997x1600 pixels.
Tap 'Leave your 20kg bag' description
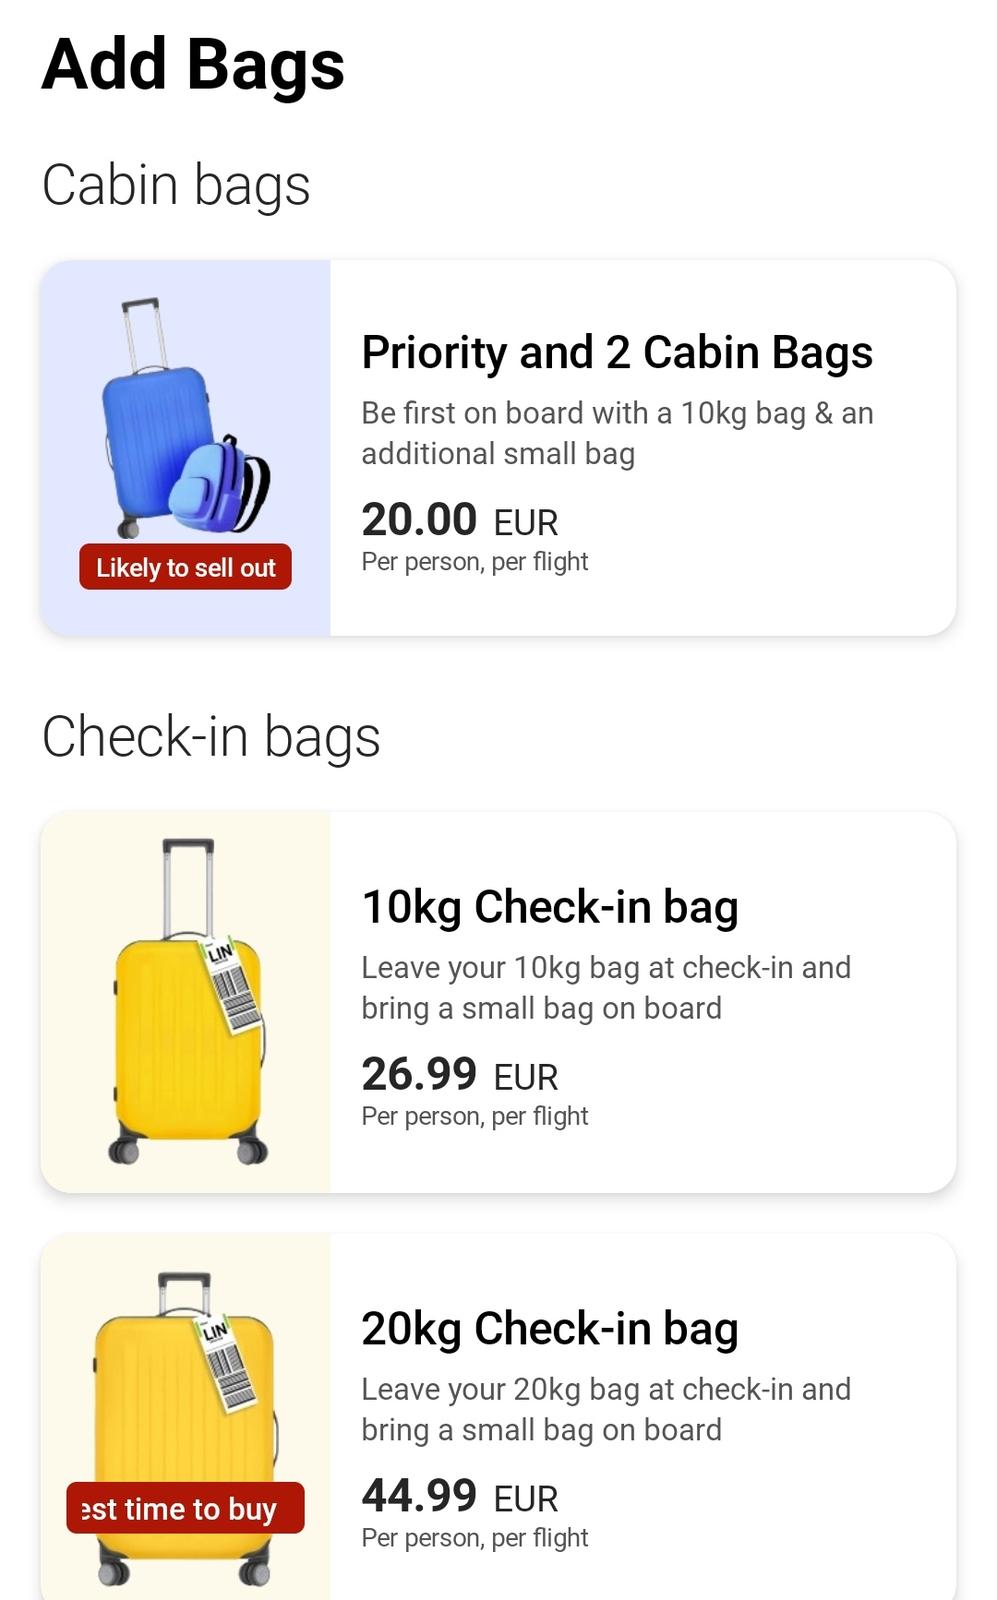tap(605, 1410)
